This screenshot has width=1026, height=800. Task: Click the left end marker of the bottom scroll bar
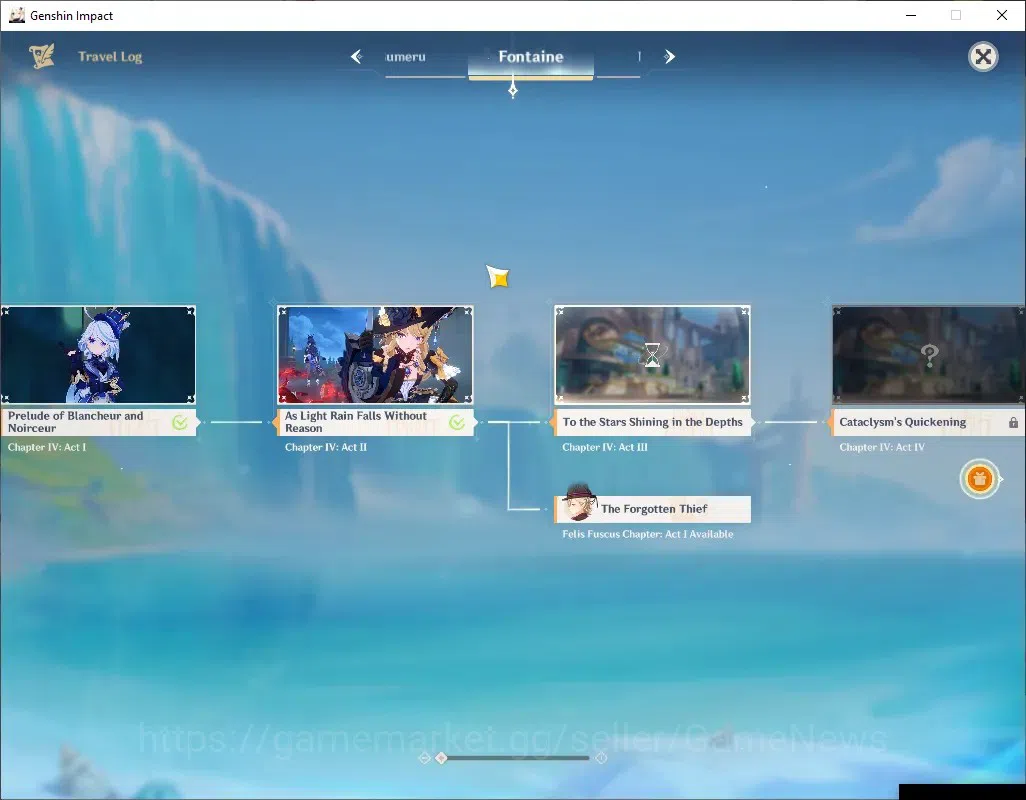pyautogui.click(x=424, y=757)
